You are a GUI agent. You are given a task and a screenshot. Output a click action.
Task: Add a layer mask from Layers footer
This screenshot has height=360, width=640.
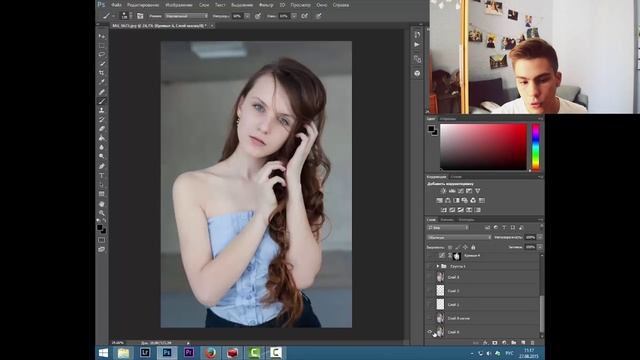(x=495, y=343)
